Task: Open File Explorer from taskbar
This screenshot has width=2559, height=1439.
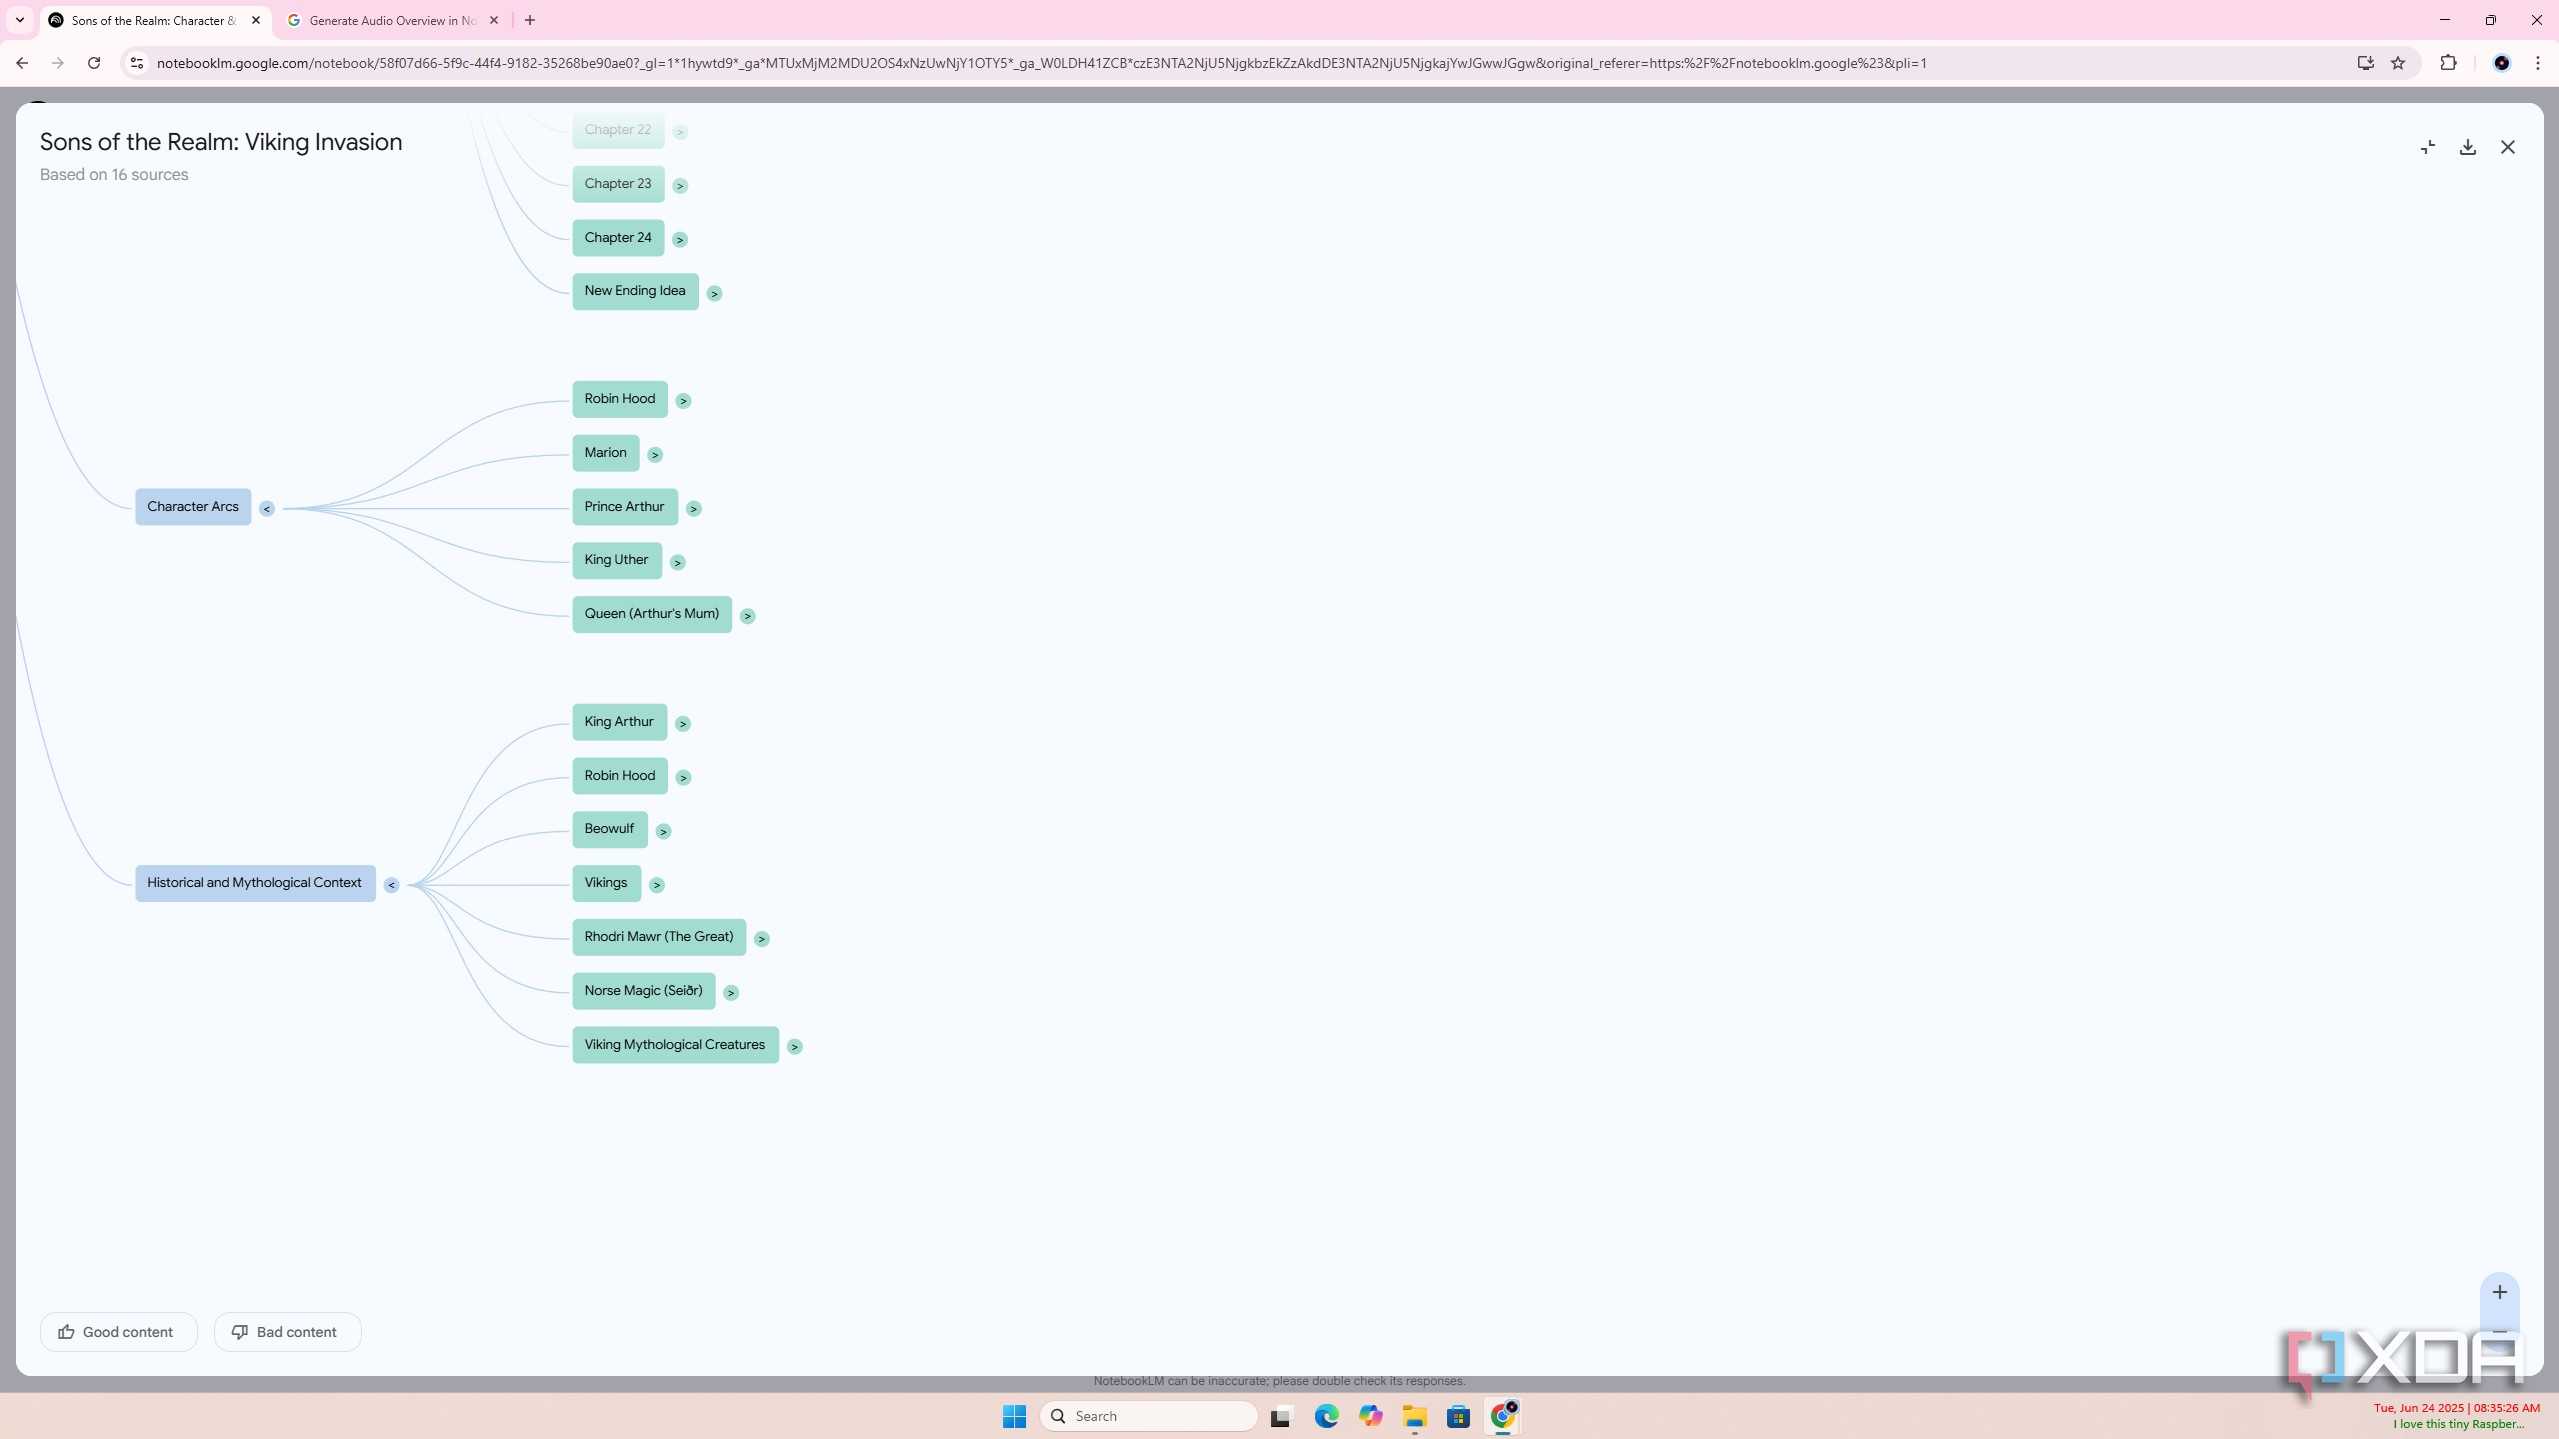Action: (x=1414, y=1416)
